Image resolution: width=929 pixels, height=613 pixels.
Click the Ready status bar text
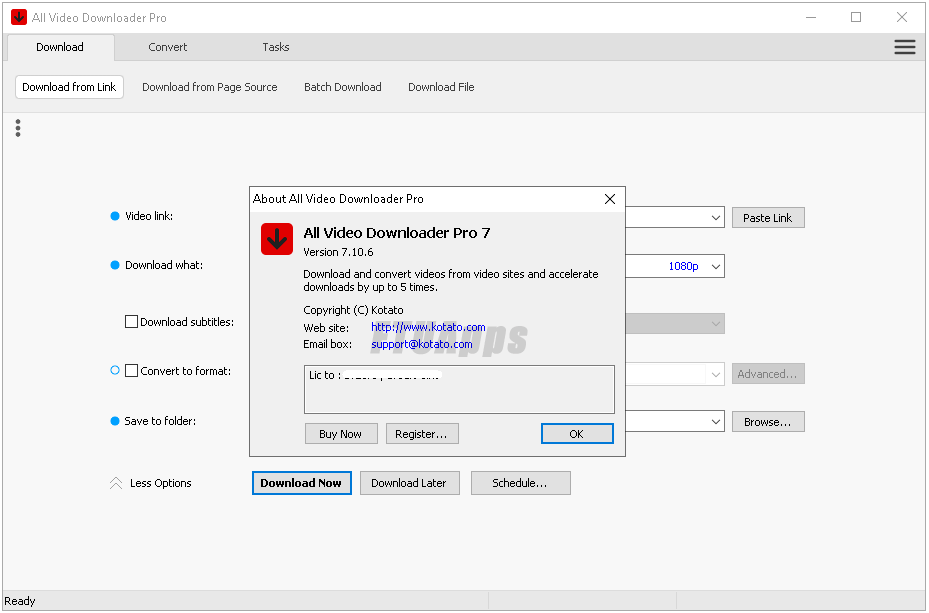click(x=20, y=601)
